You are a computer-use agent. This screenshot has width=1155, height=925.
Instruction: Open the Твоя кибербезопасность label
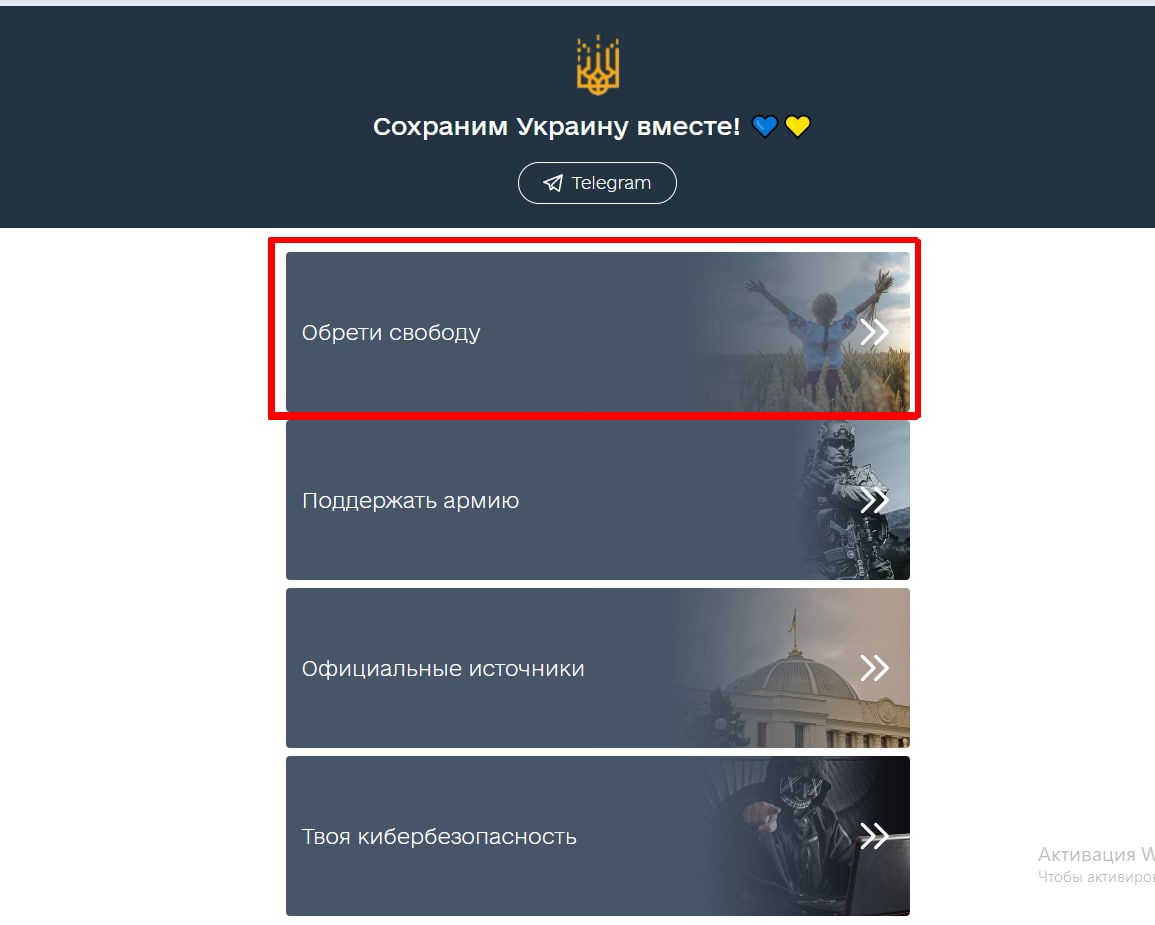[x=439, y=836]
